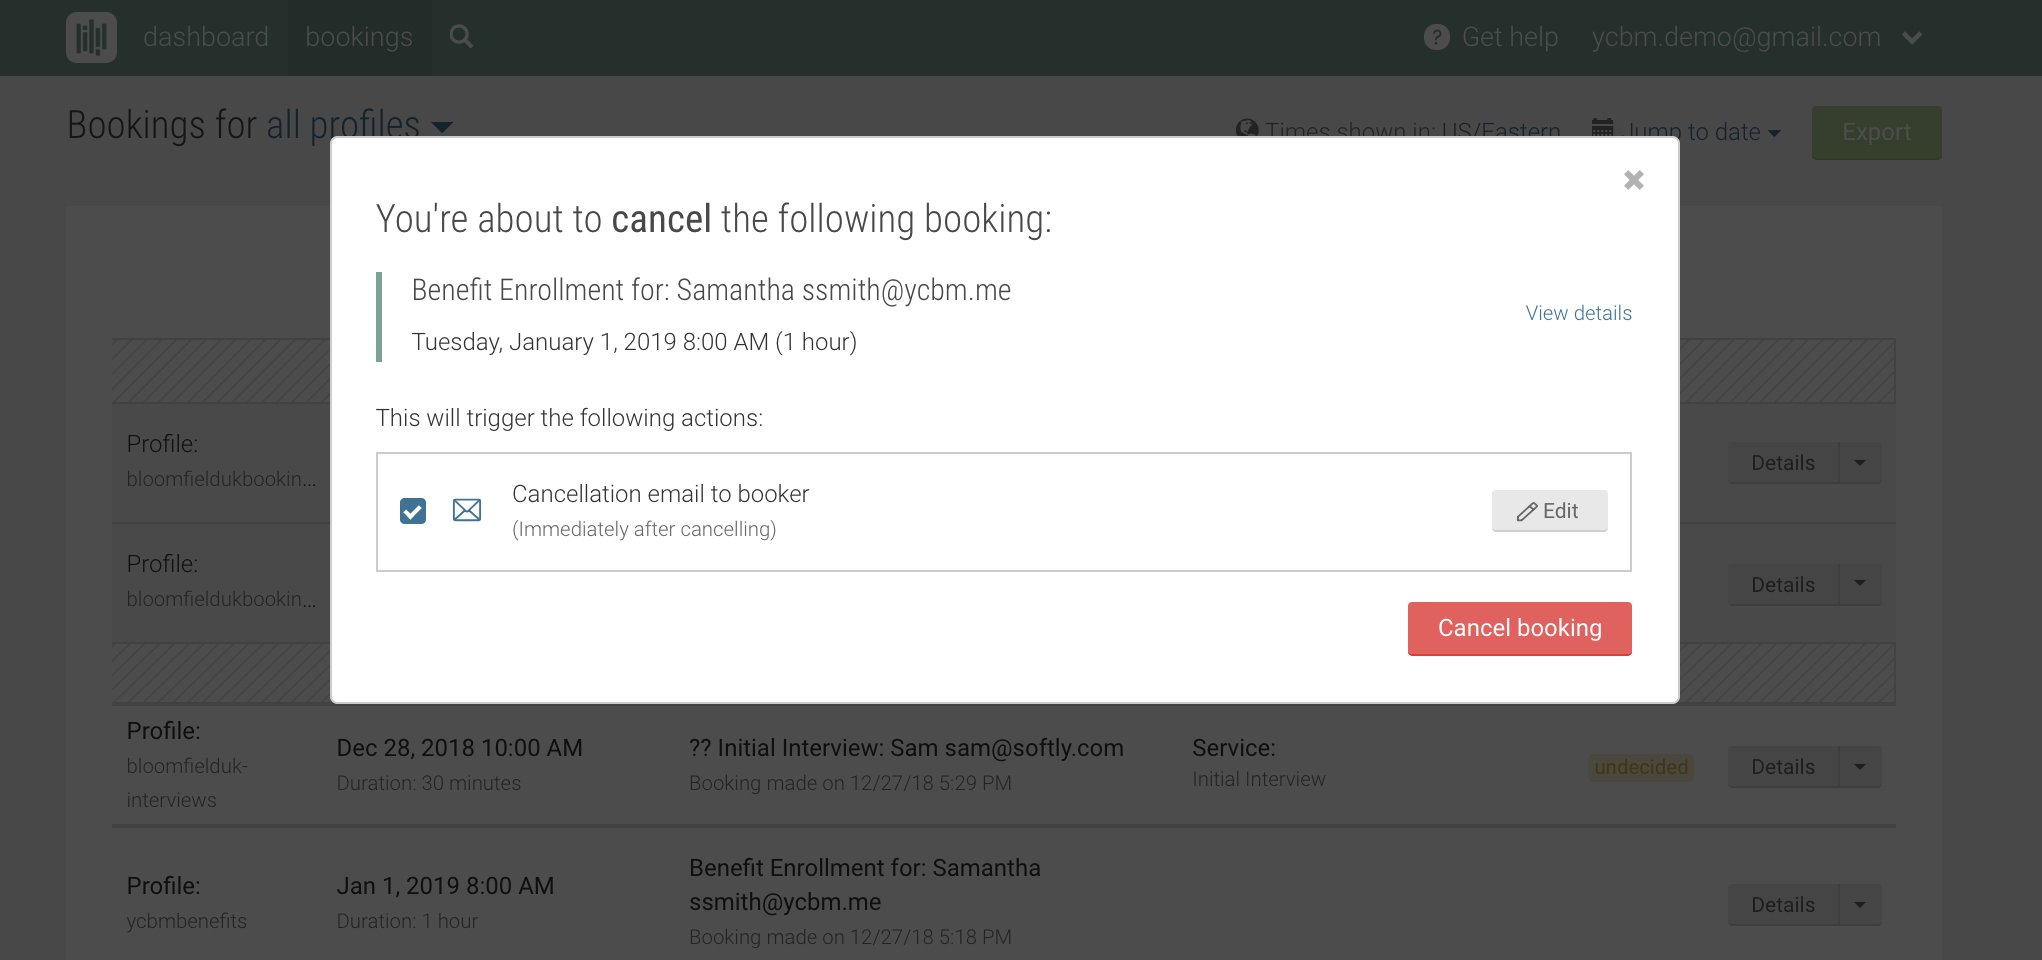Viewport: 2042px width, 960px height.
Task: Go to the dashboard tab
Action: pos(206,37)
